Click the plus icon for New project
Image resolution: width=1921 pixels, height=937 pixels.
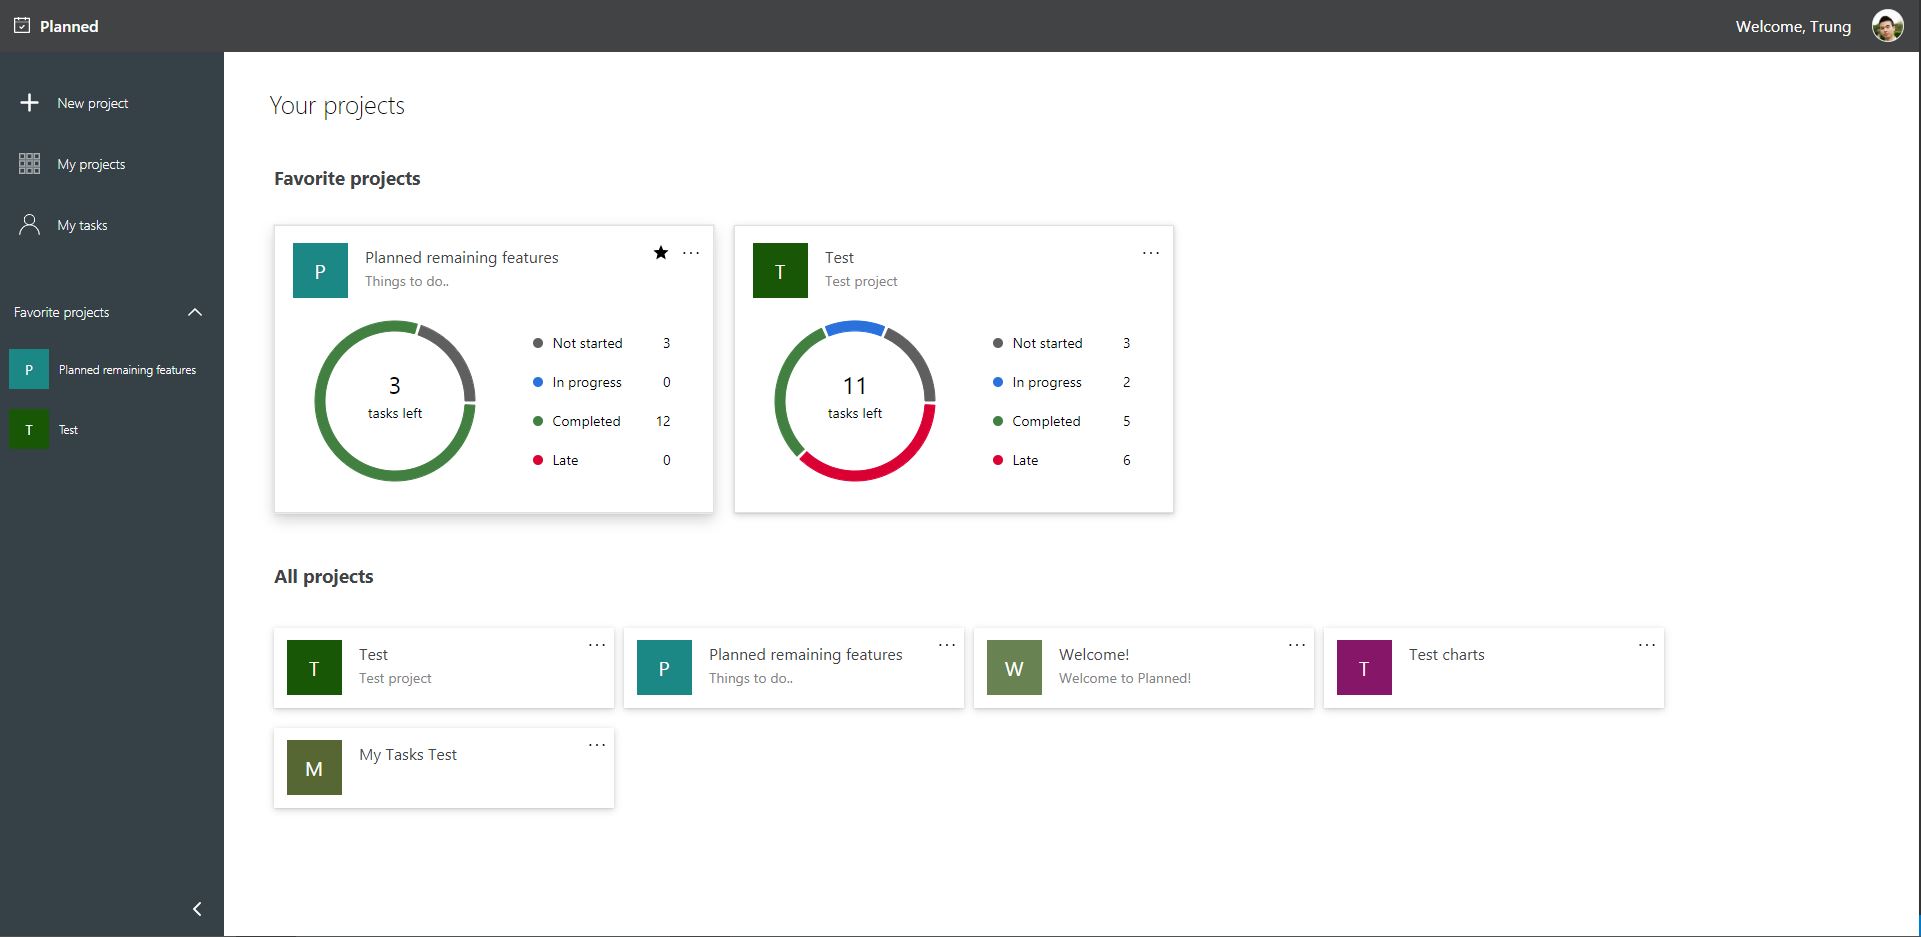tap(29, 103)
